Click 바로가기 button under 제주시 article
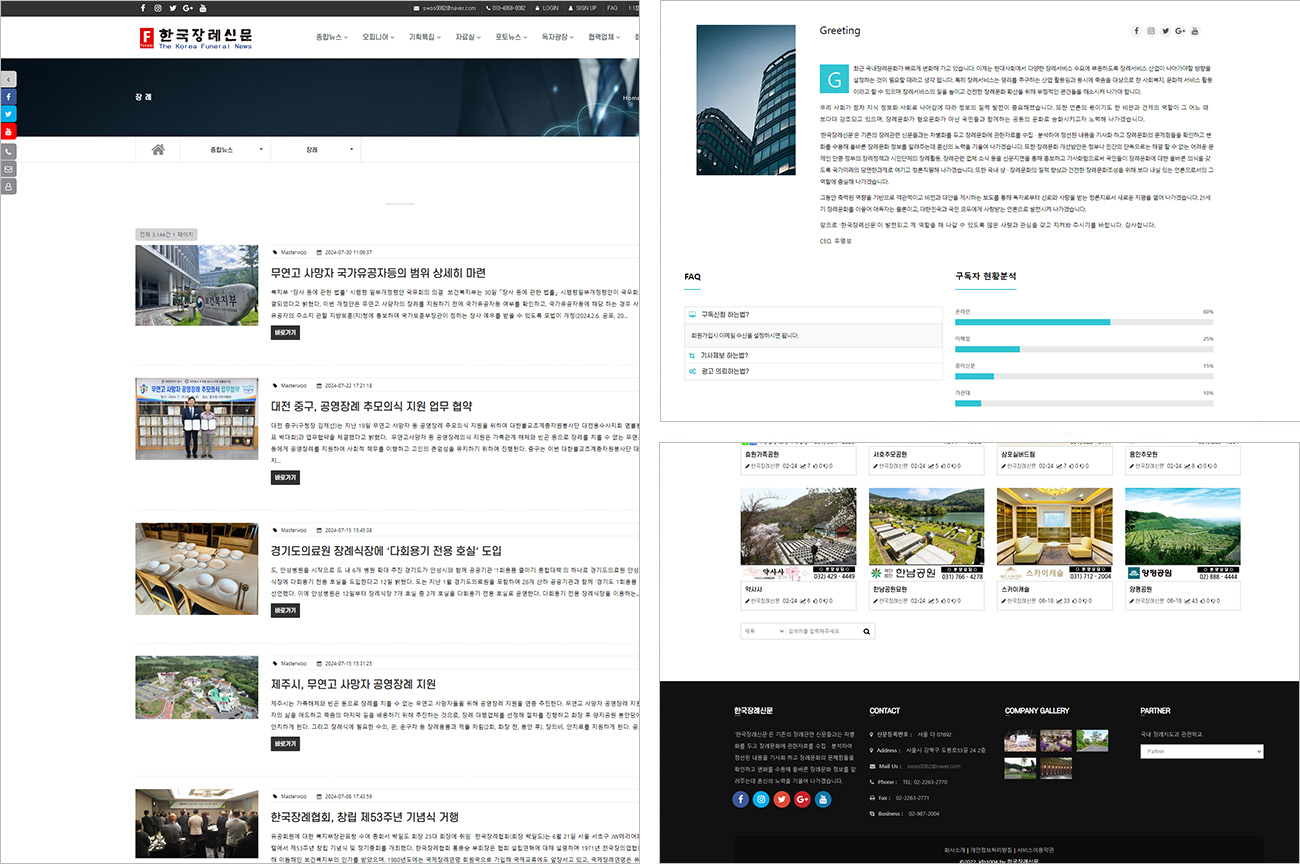 pyautogui.click(x=285, y=744)
